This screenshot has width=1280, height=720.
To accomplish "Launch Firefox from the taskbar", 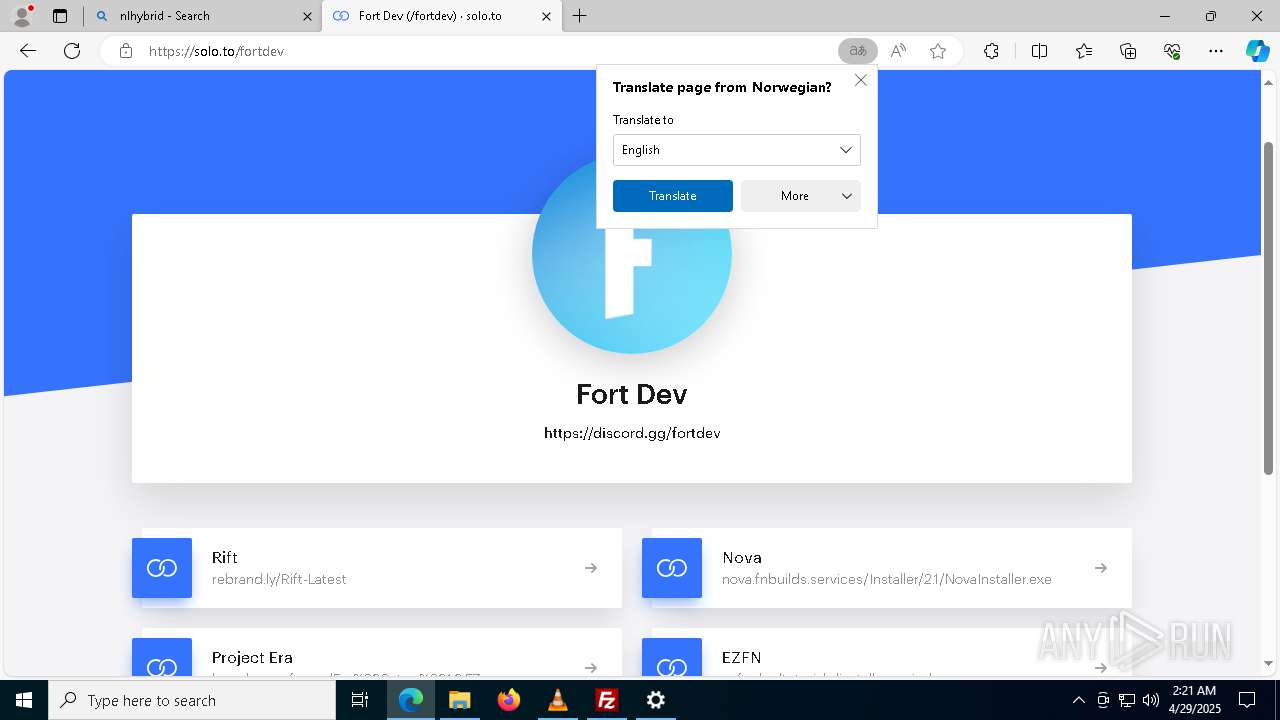I will tap(508, 700).
